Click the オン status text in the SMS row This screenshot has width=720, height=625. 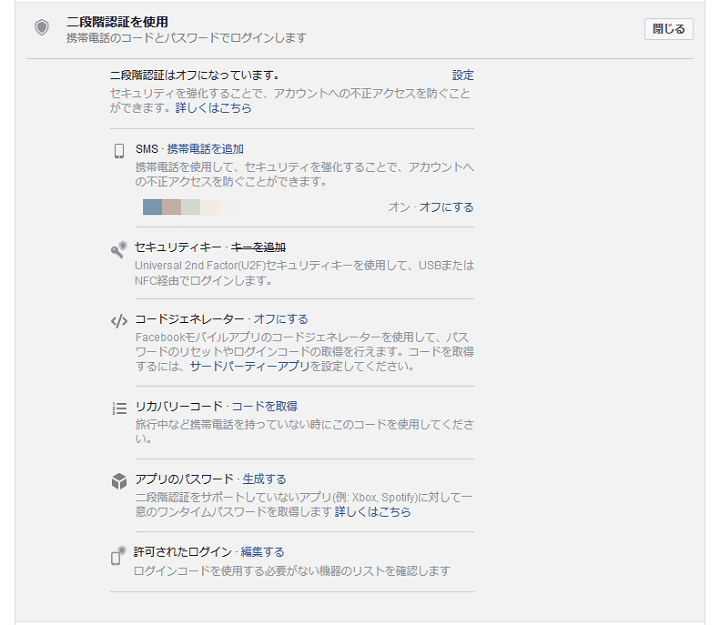[x=399, y=208]
